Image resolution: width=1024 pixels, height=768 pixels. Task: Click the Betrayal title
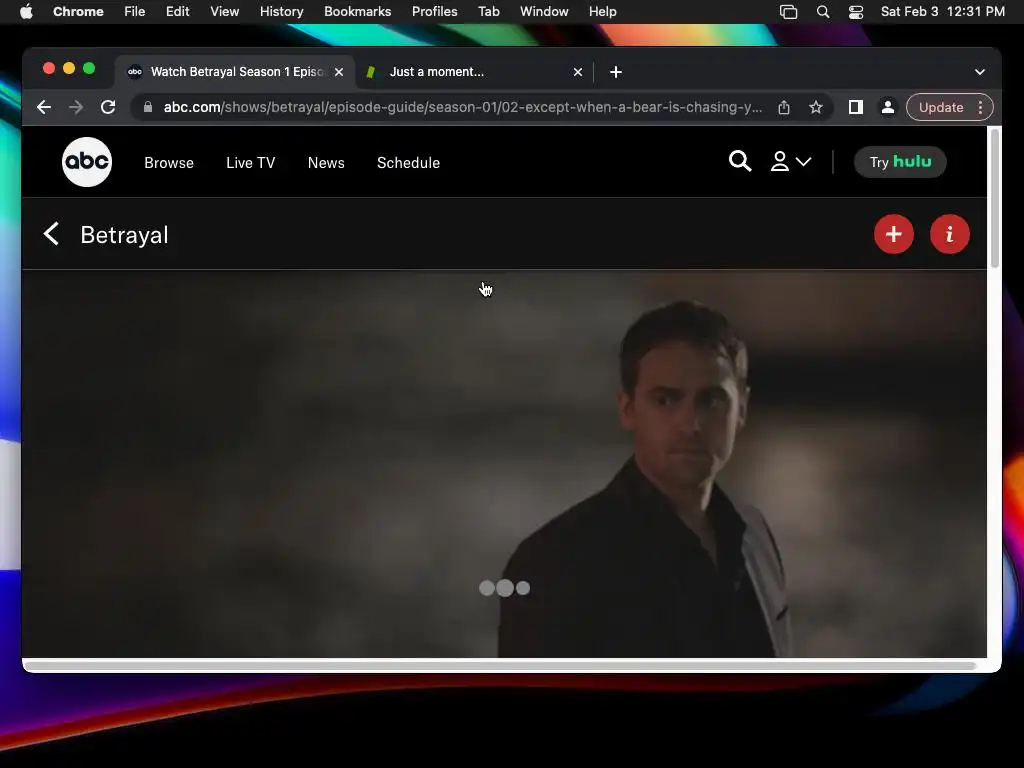pos(124,235)
